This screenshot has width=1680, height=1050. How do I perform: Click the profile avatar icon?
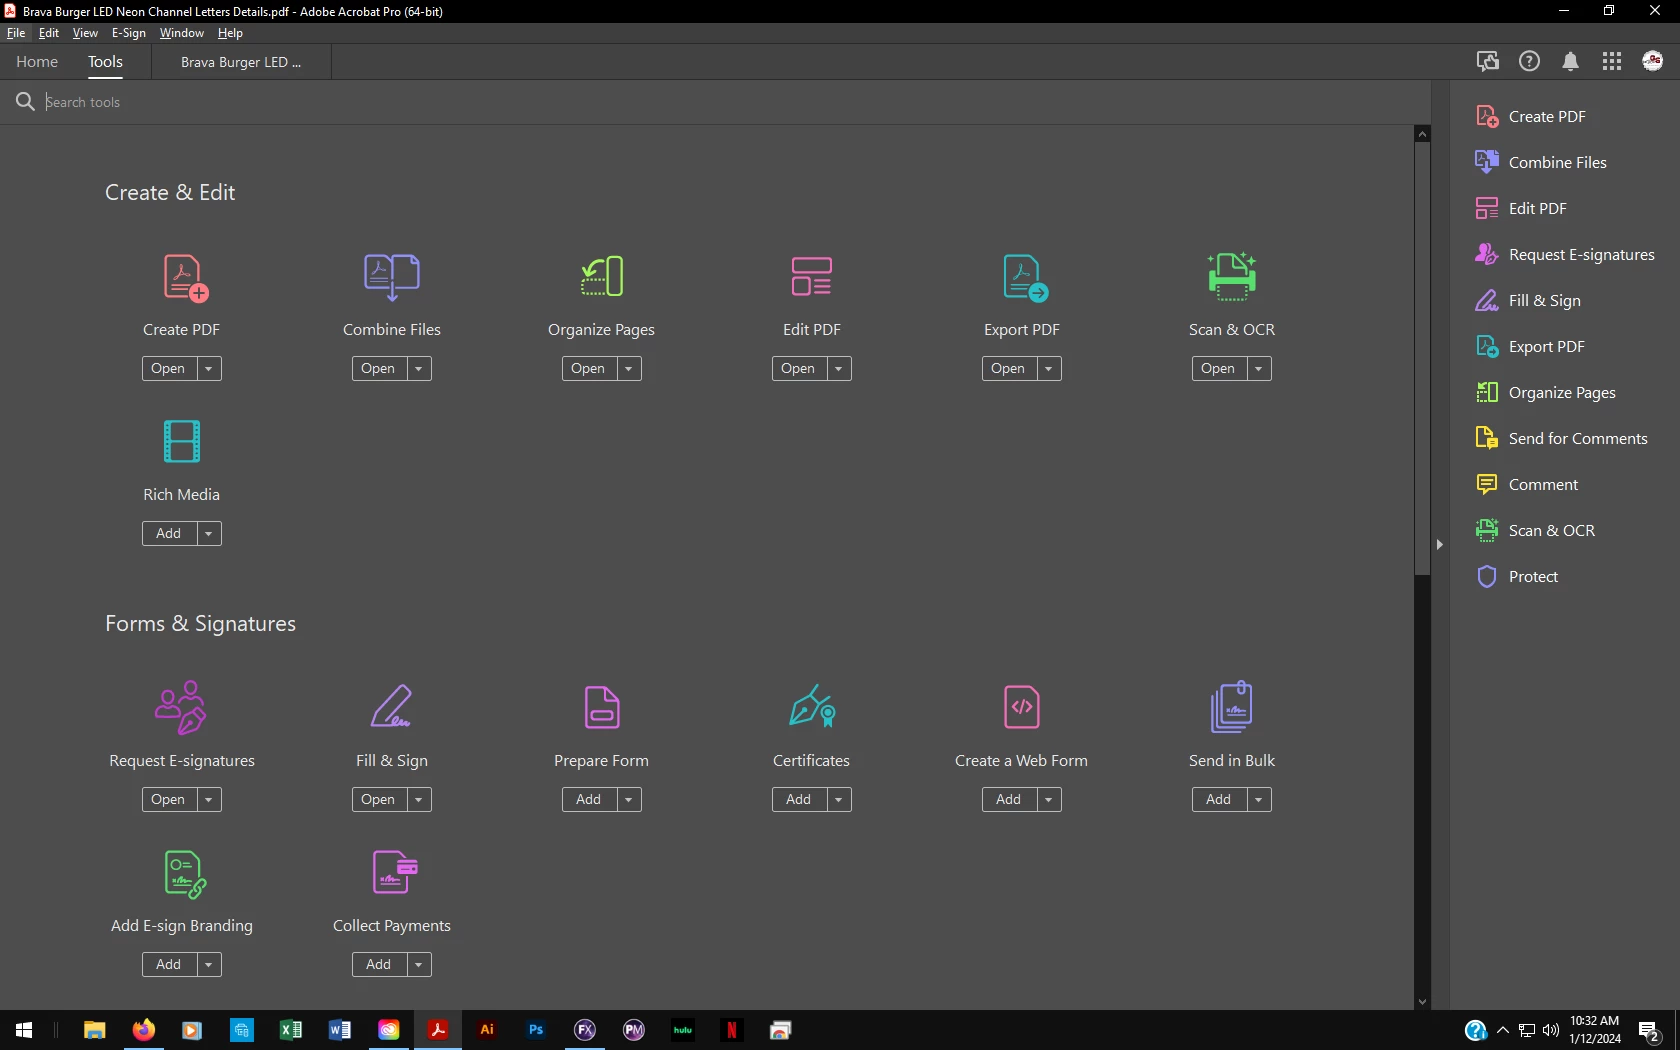click(x=1653, y=61)
